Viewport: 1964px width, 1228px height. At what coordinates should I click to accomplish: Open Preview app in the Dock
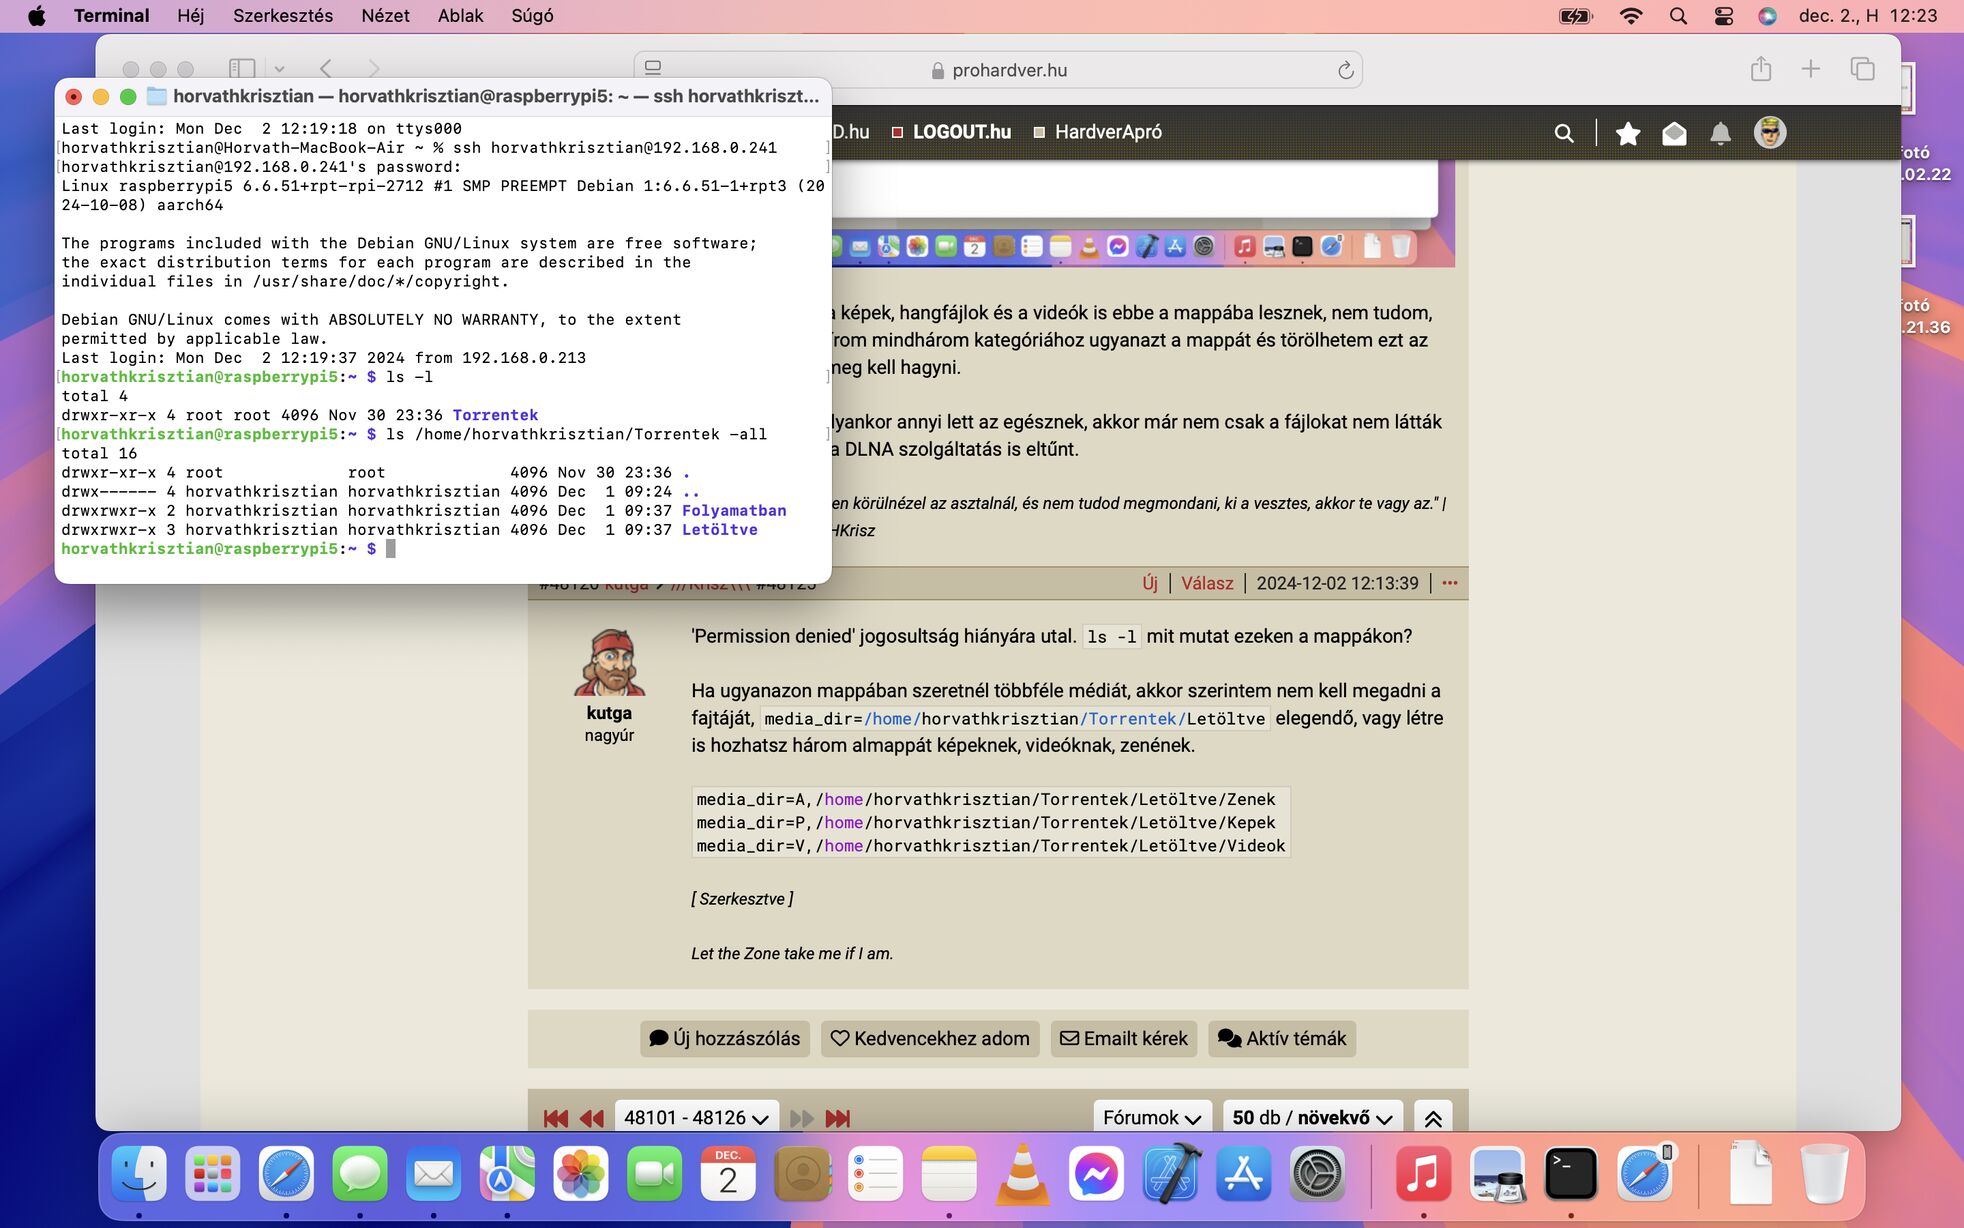1497,1173
